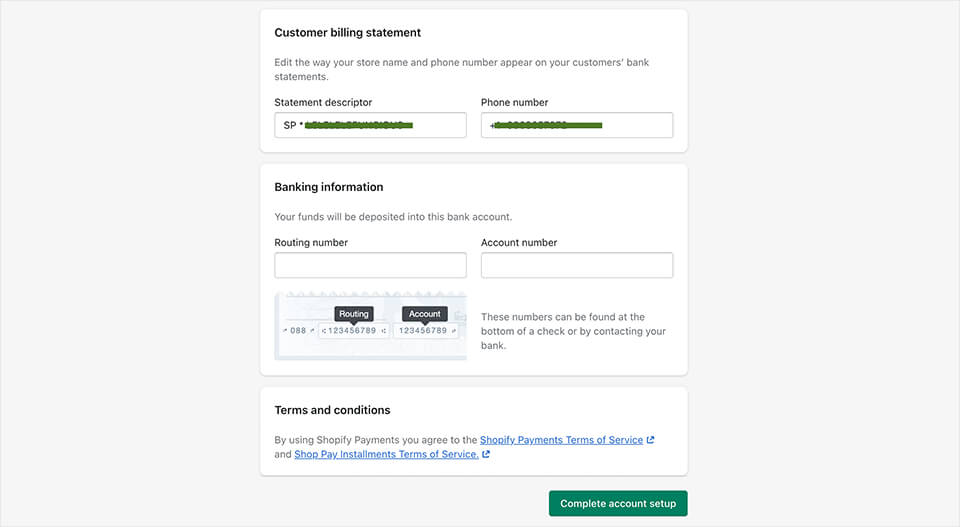Click the "Phone number" field label
Screen dimensions: 960x527
tap(514, 102)
